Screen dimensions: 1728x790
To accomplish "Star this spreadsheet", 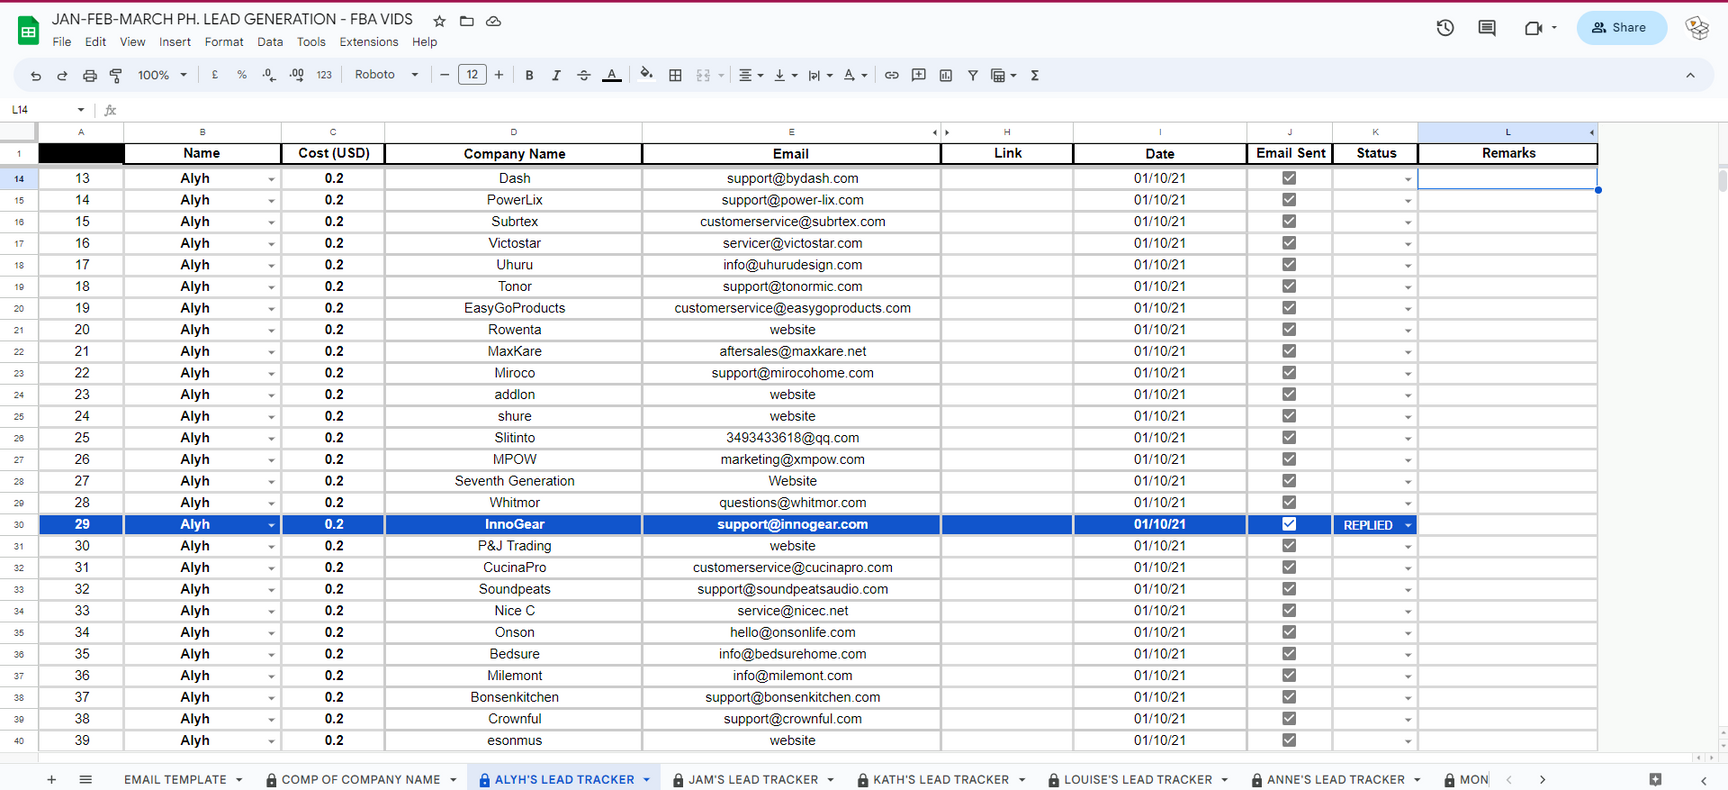I will pos(439,21).
